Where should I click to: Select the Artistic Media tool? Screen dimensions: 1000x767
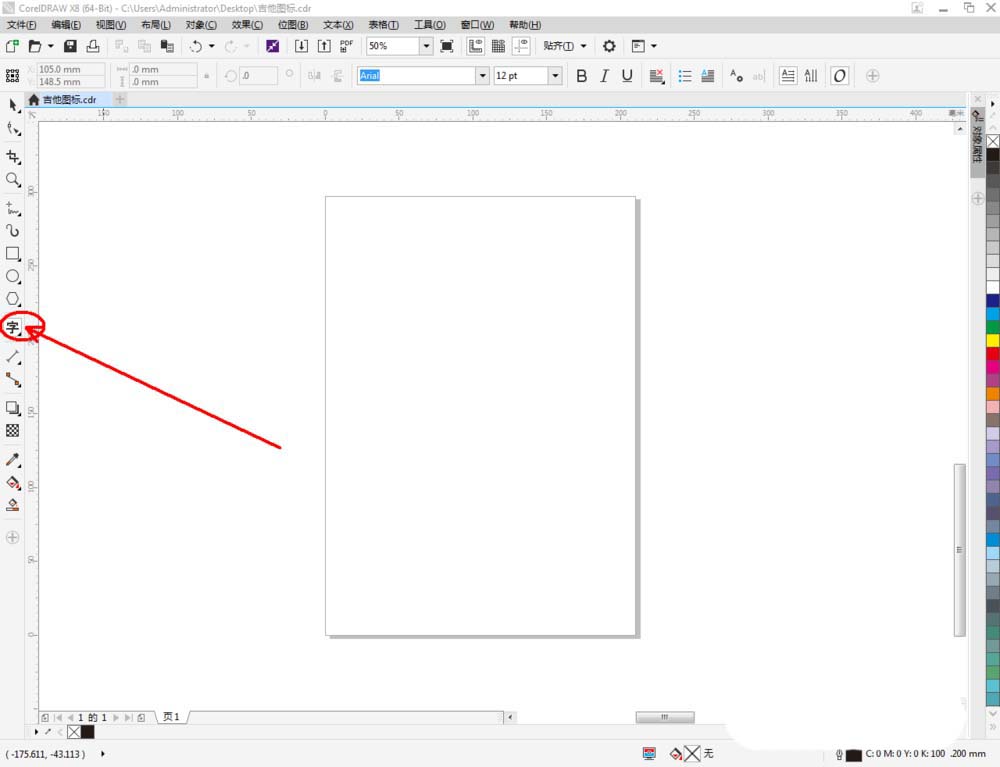coord(13,231)
